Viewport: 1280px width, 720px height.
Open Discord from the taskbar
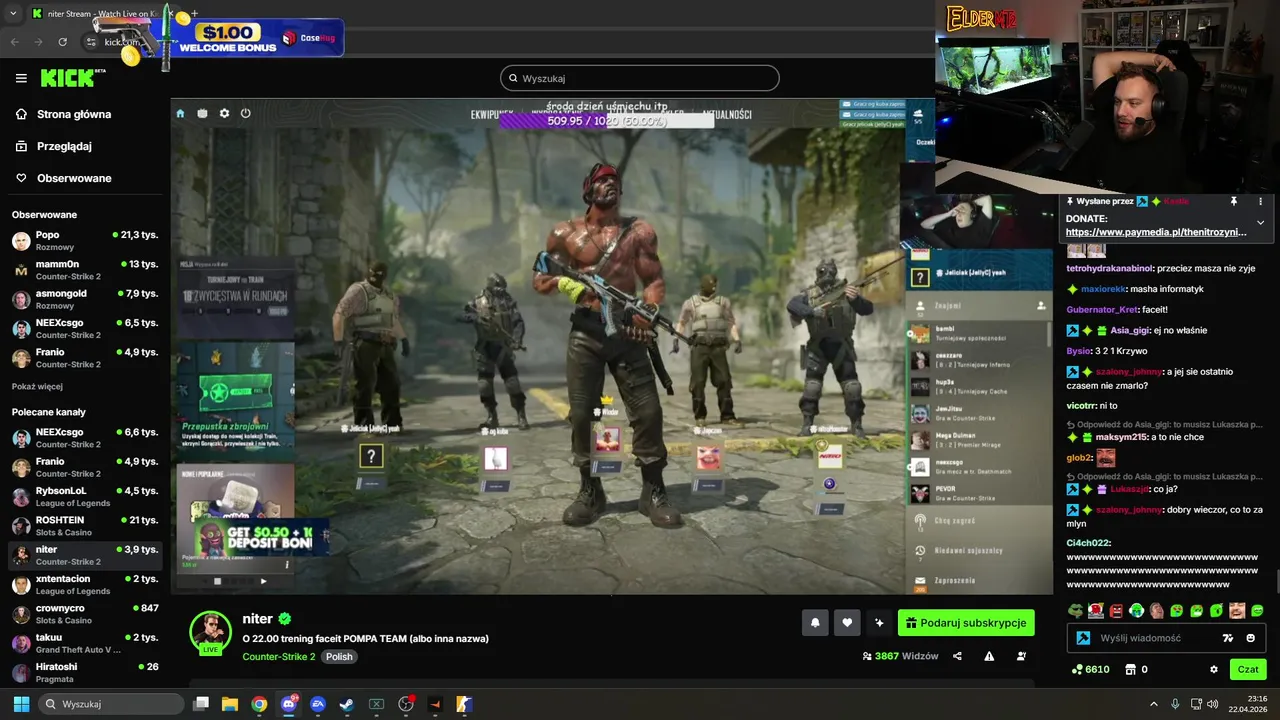pos(289,704)
